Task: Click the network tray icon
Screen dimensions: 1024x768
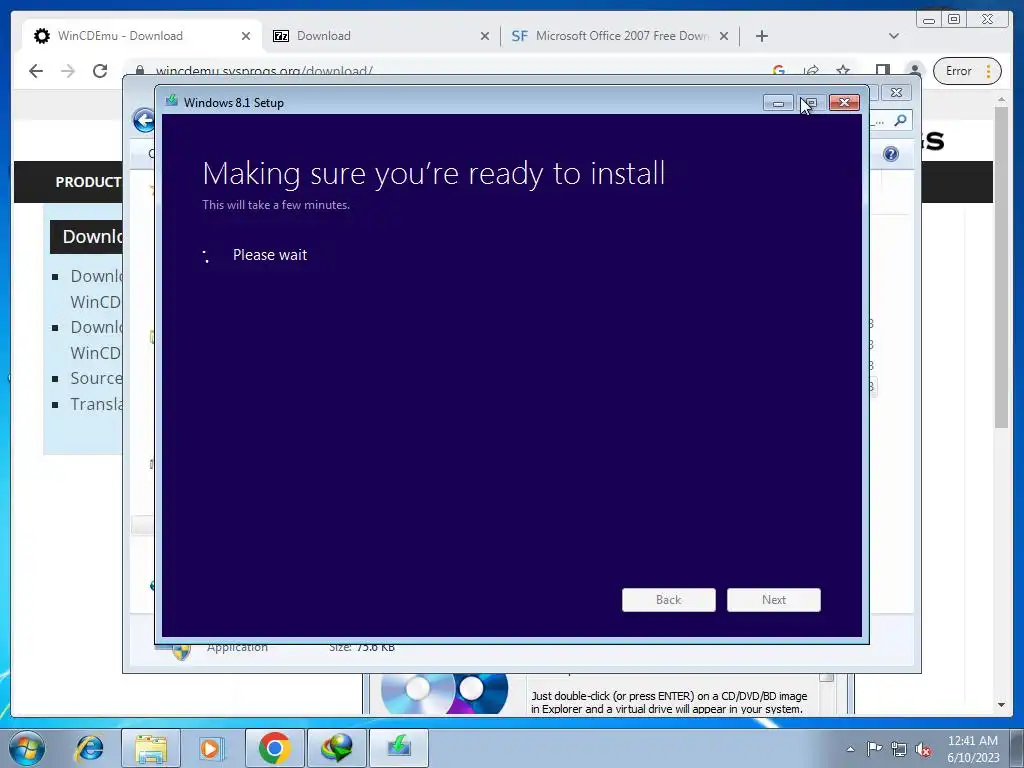Action: [899, 749]
